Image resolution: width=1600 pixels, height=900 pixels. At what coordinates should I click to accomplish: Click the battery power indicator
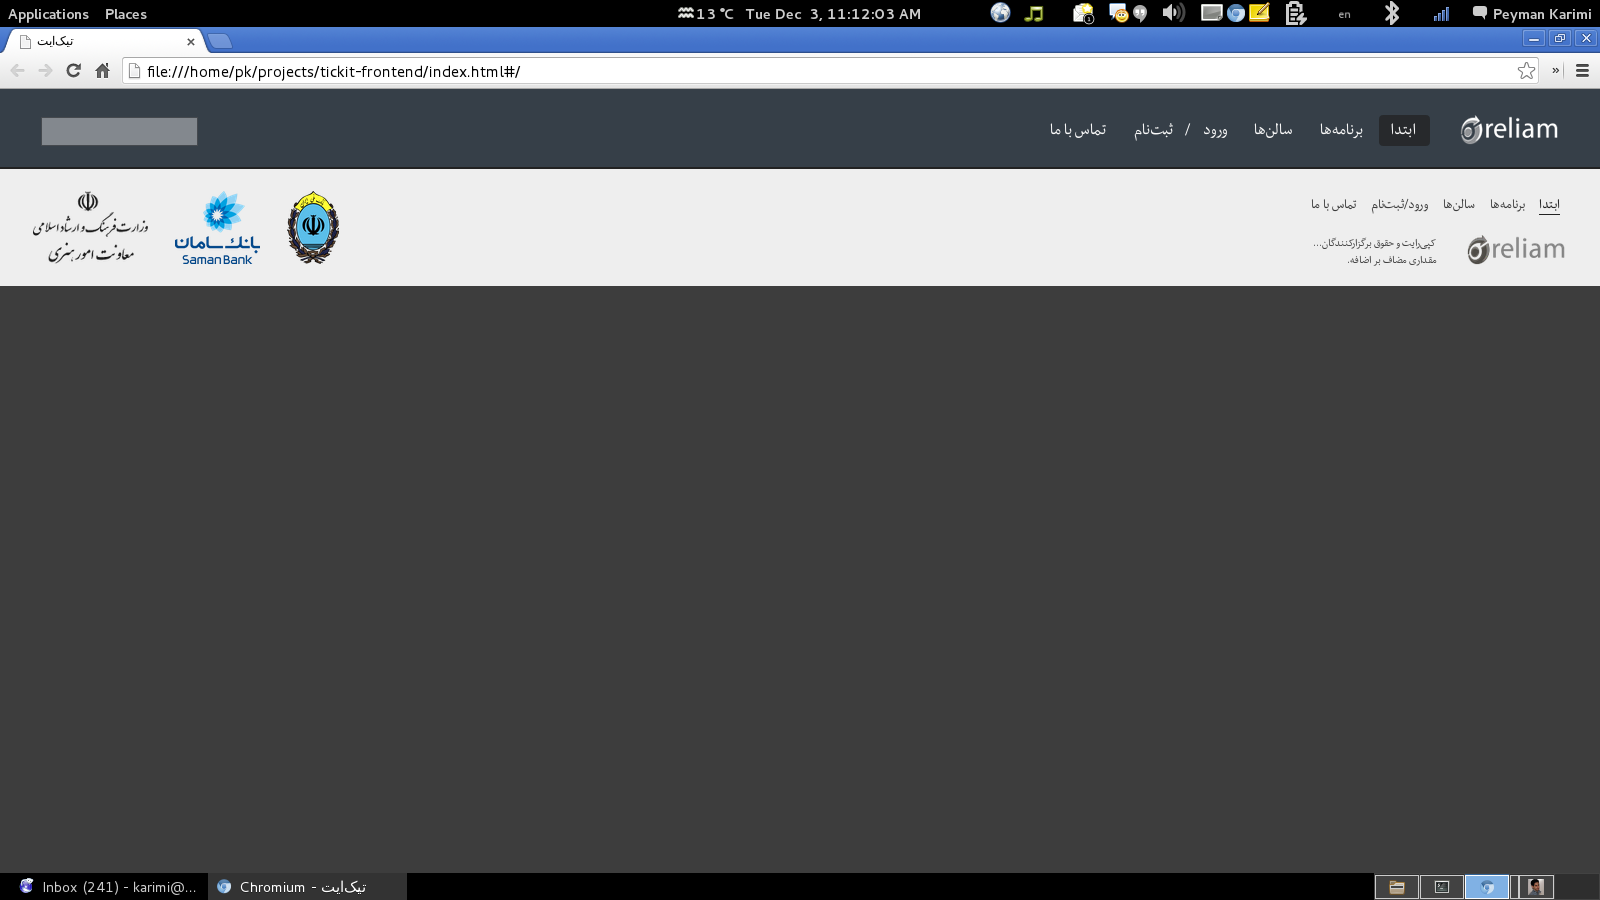point(1296,13)
